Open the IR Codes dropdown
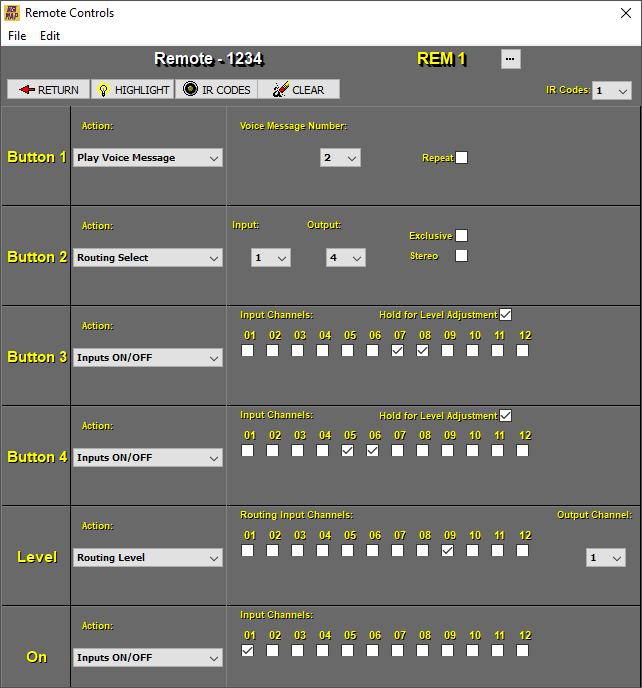The height and width of the screenshot is (688, 642). (611, 91)
